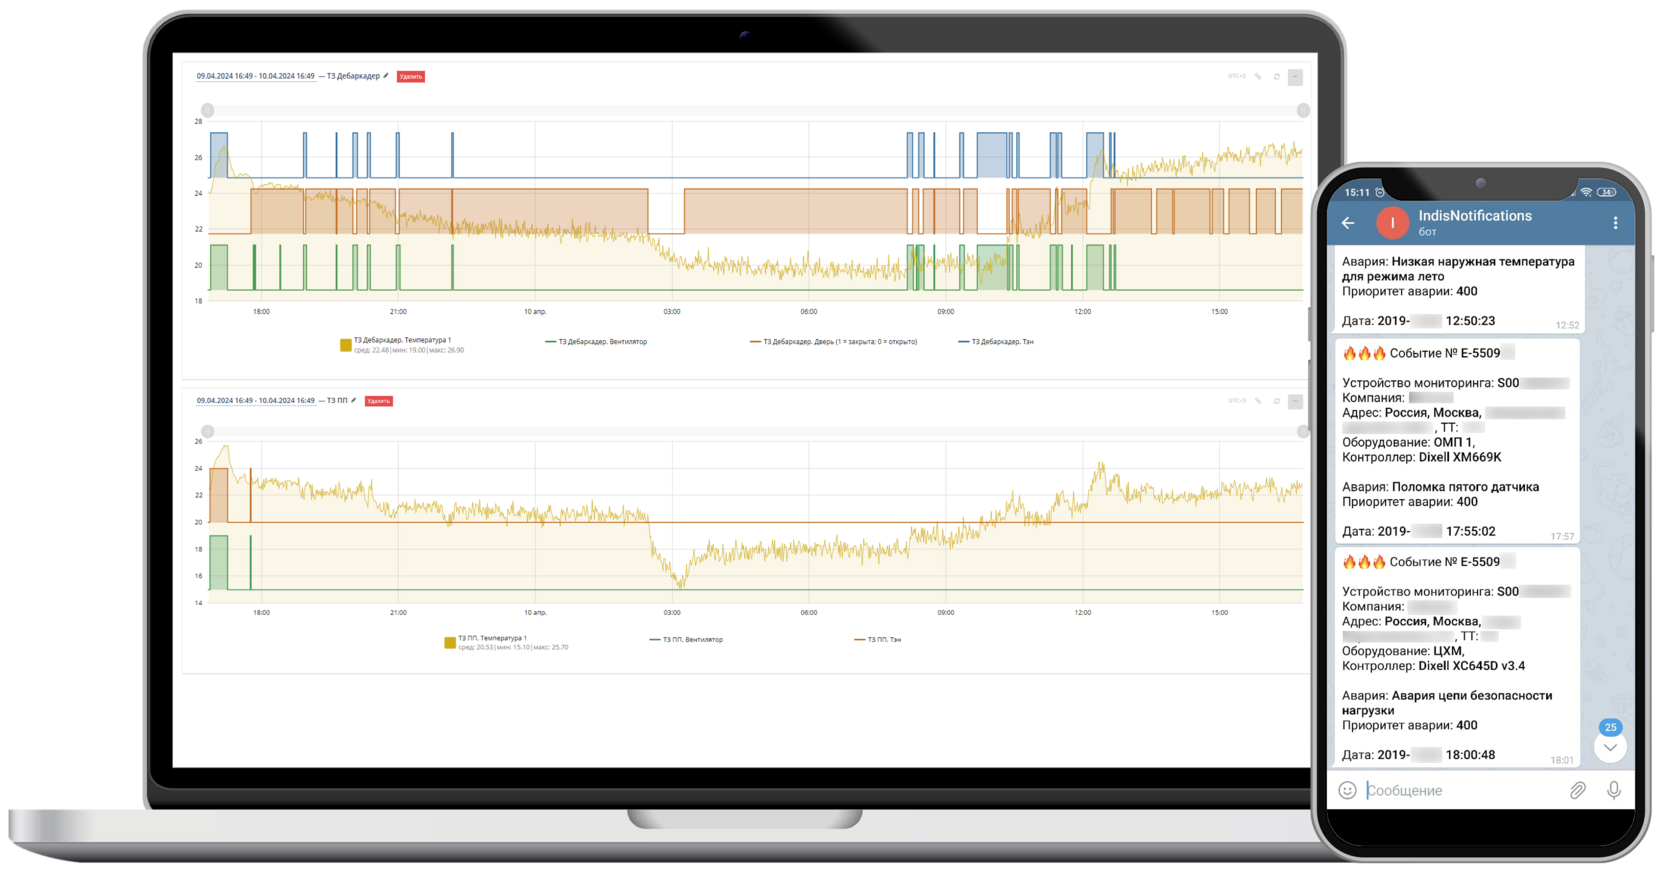Toggle ТЗ ПП Тэн series in legend
This screenshot has width=1680, height=889.
(877, 640)
